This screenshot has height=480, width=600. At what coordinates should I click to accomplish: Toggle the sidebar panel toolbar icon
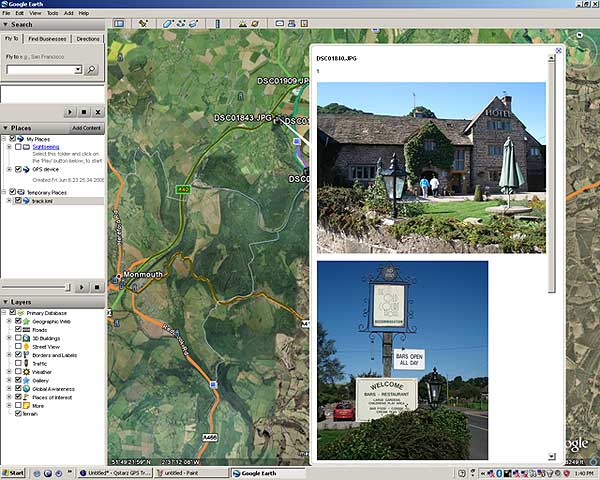pos(119,24)
